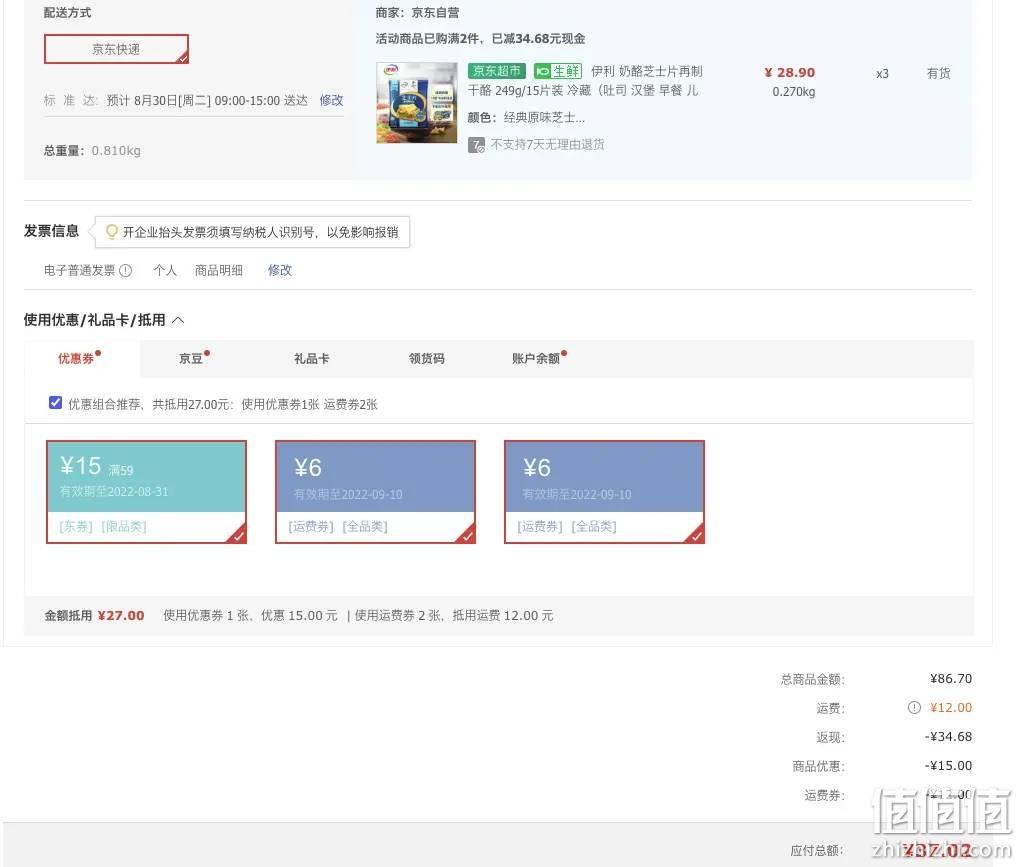Viewport: 1021px width, 867px height.
Task: Switch to the 优惠券 tab
Action: [76, 358]
